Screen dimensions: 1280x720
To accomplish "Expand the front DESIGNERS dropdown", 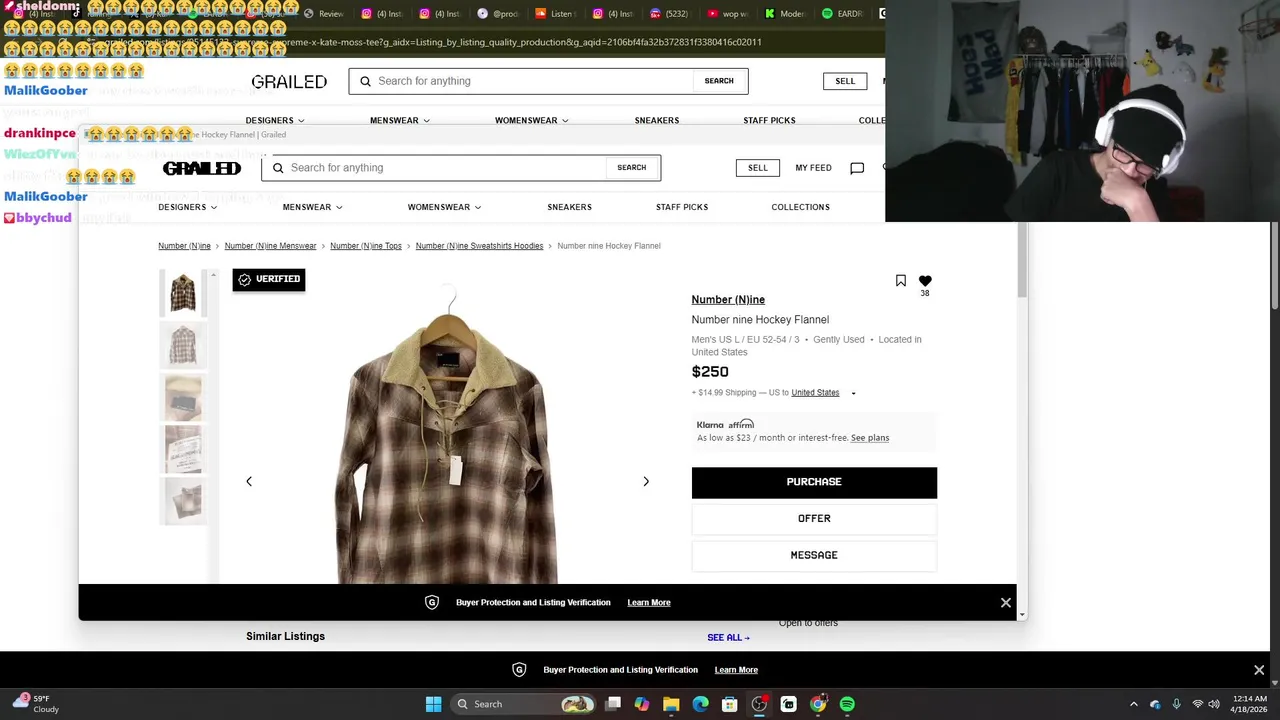I will [188, 207].
